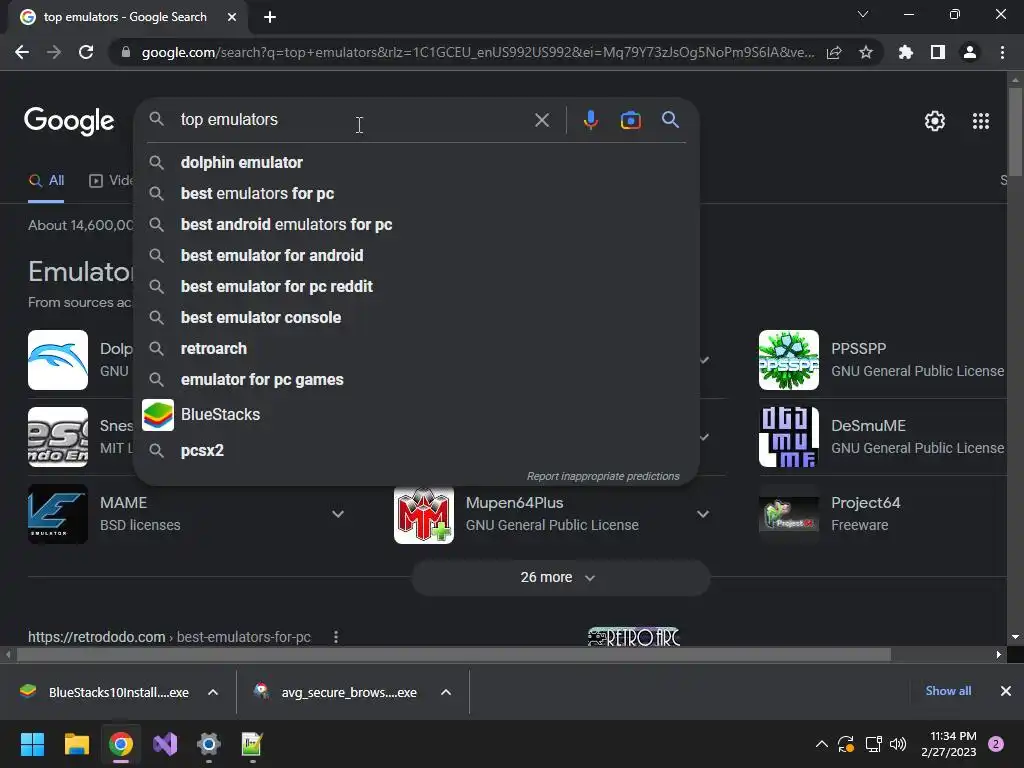1024x768 pixels.
Task: Choose the dolphin emulator suggestion
Action: click(x=417, y=162)
